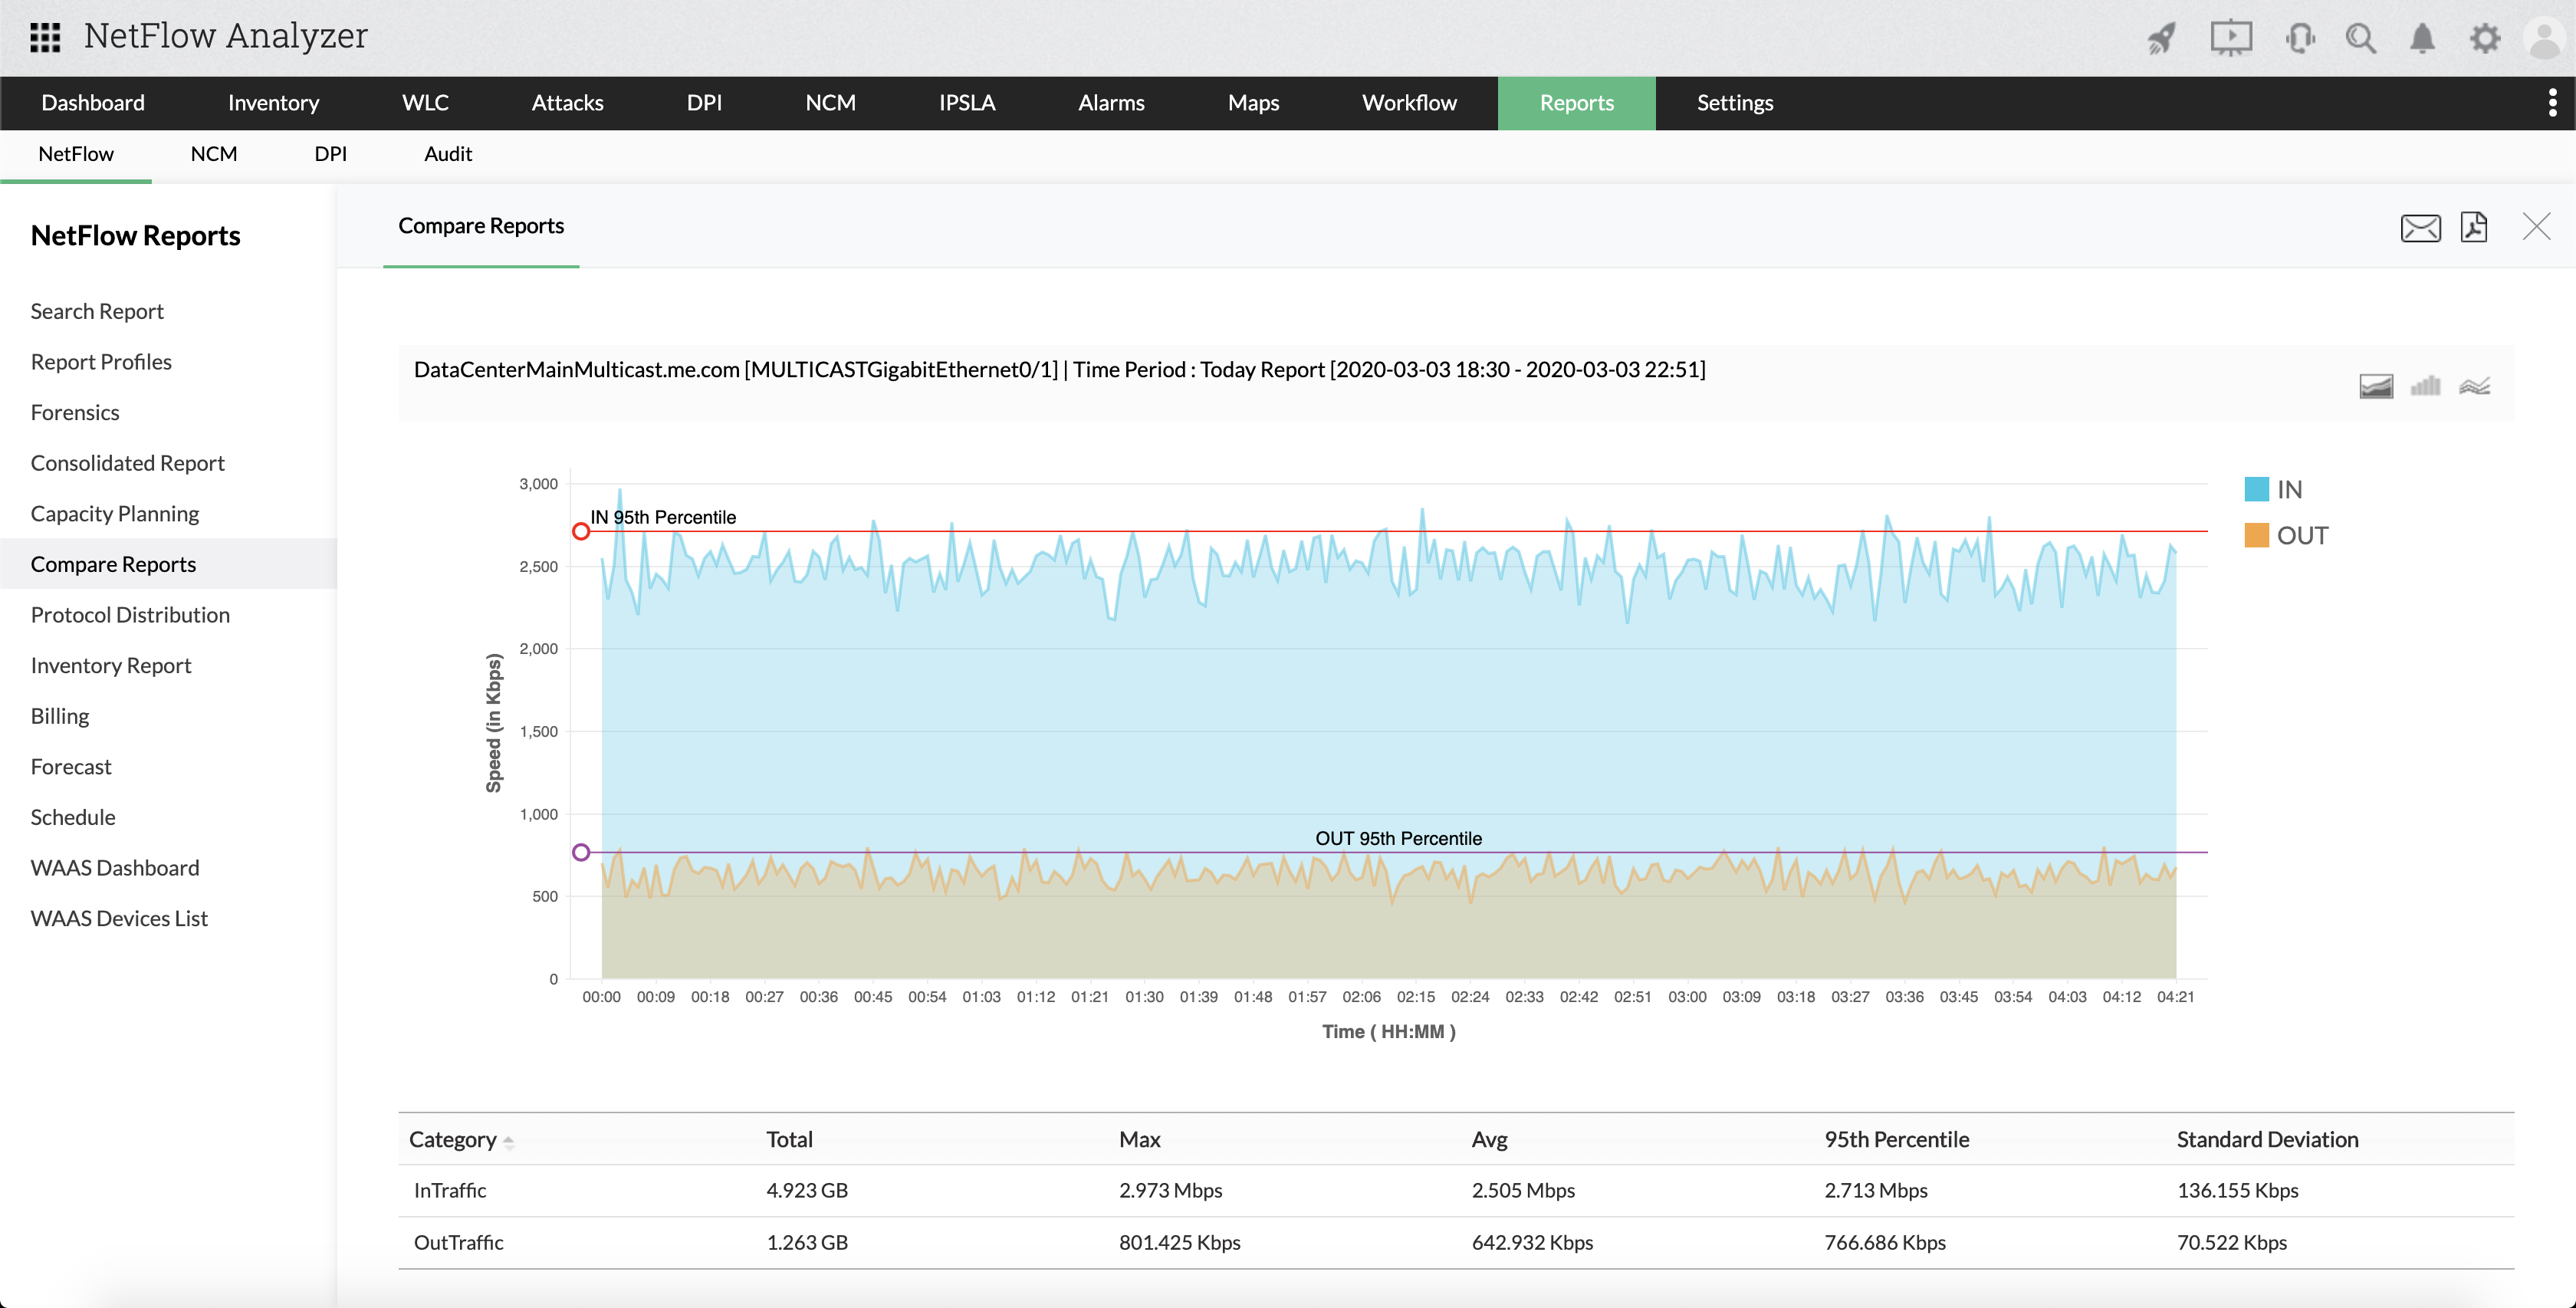Open the Capacity Planning report link
2576x1308 pixels.
pyautogui.click(x=115, y=513)
